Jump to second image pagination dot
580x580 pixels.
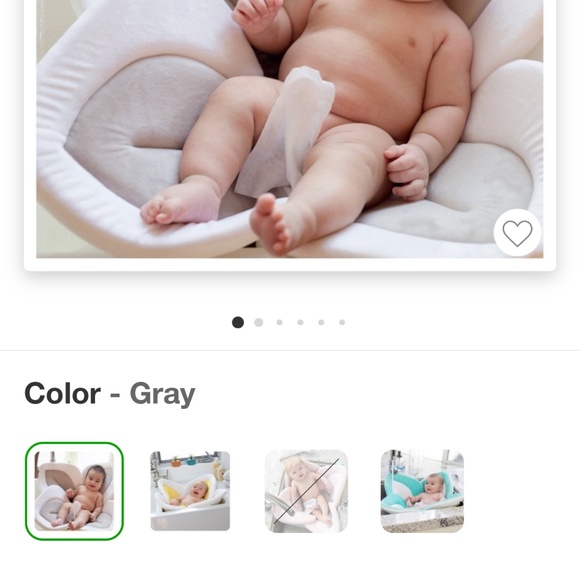point(259,322)
